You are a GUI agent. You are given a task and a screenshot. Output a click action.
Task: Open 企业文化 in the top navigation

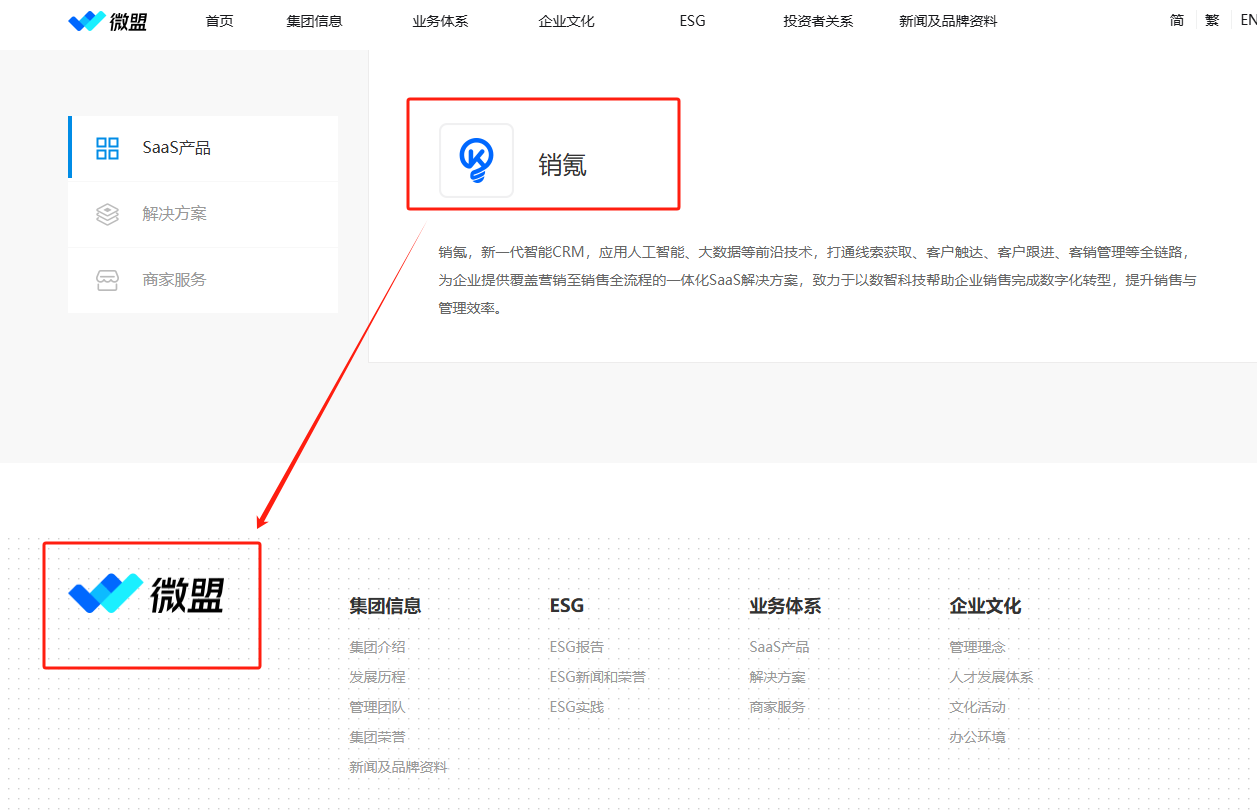point(566,21)
